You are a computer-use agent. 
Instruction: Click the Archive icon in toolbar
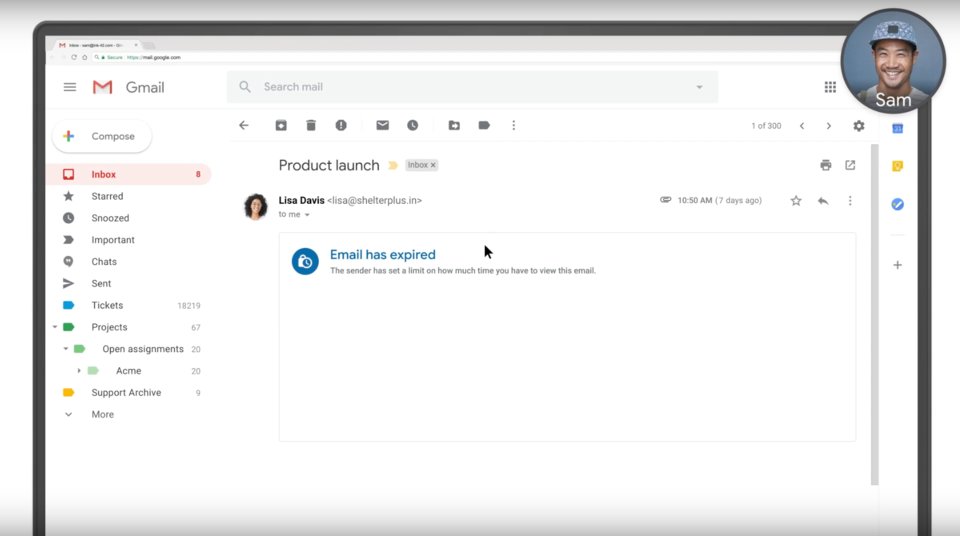click(x=281, y=126)
